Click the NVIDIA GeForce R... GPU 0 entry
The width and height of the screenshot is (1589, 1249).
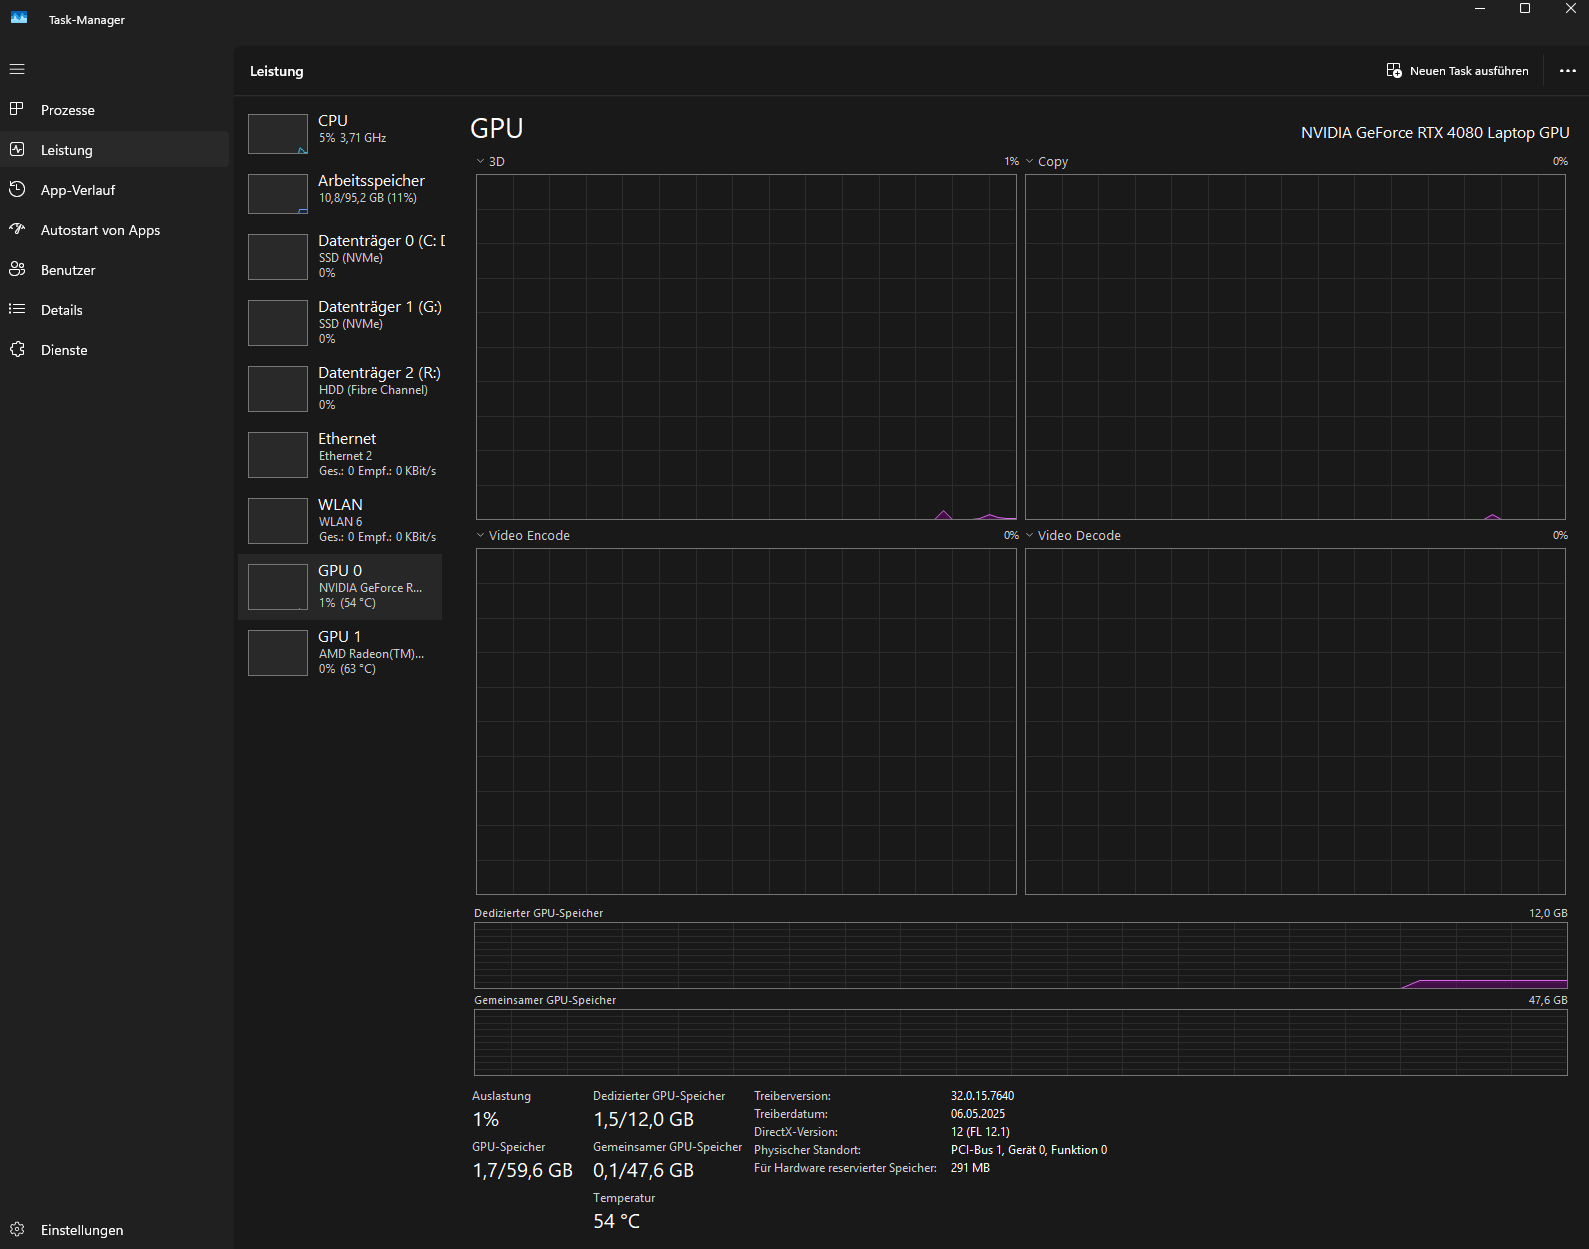(340, 587)
